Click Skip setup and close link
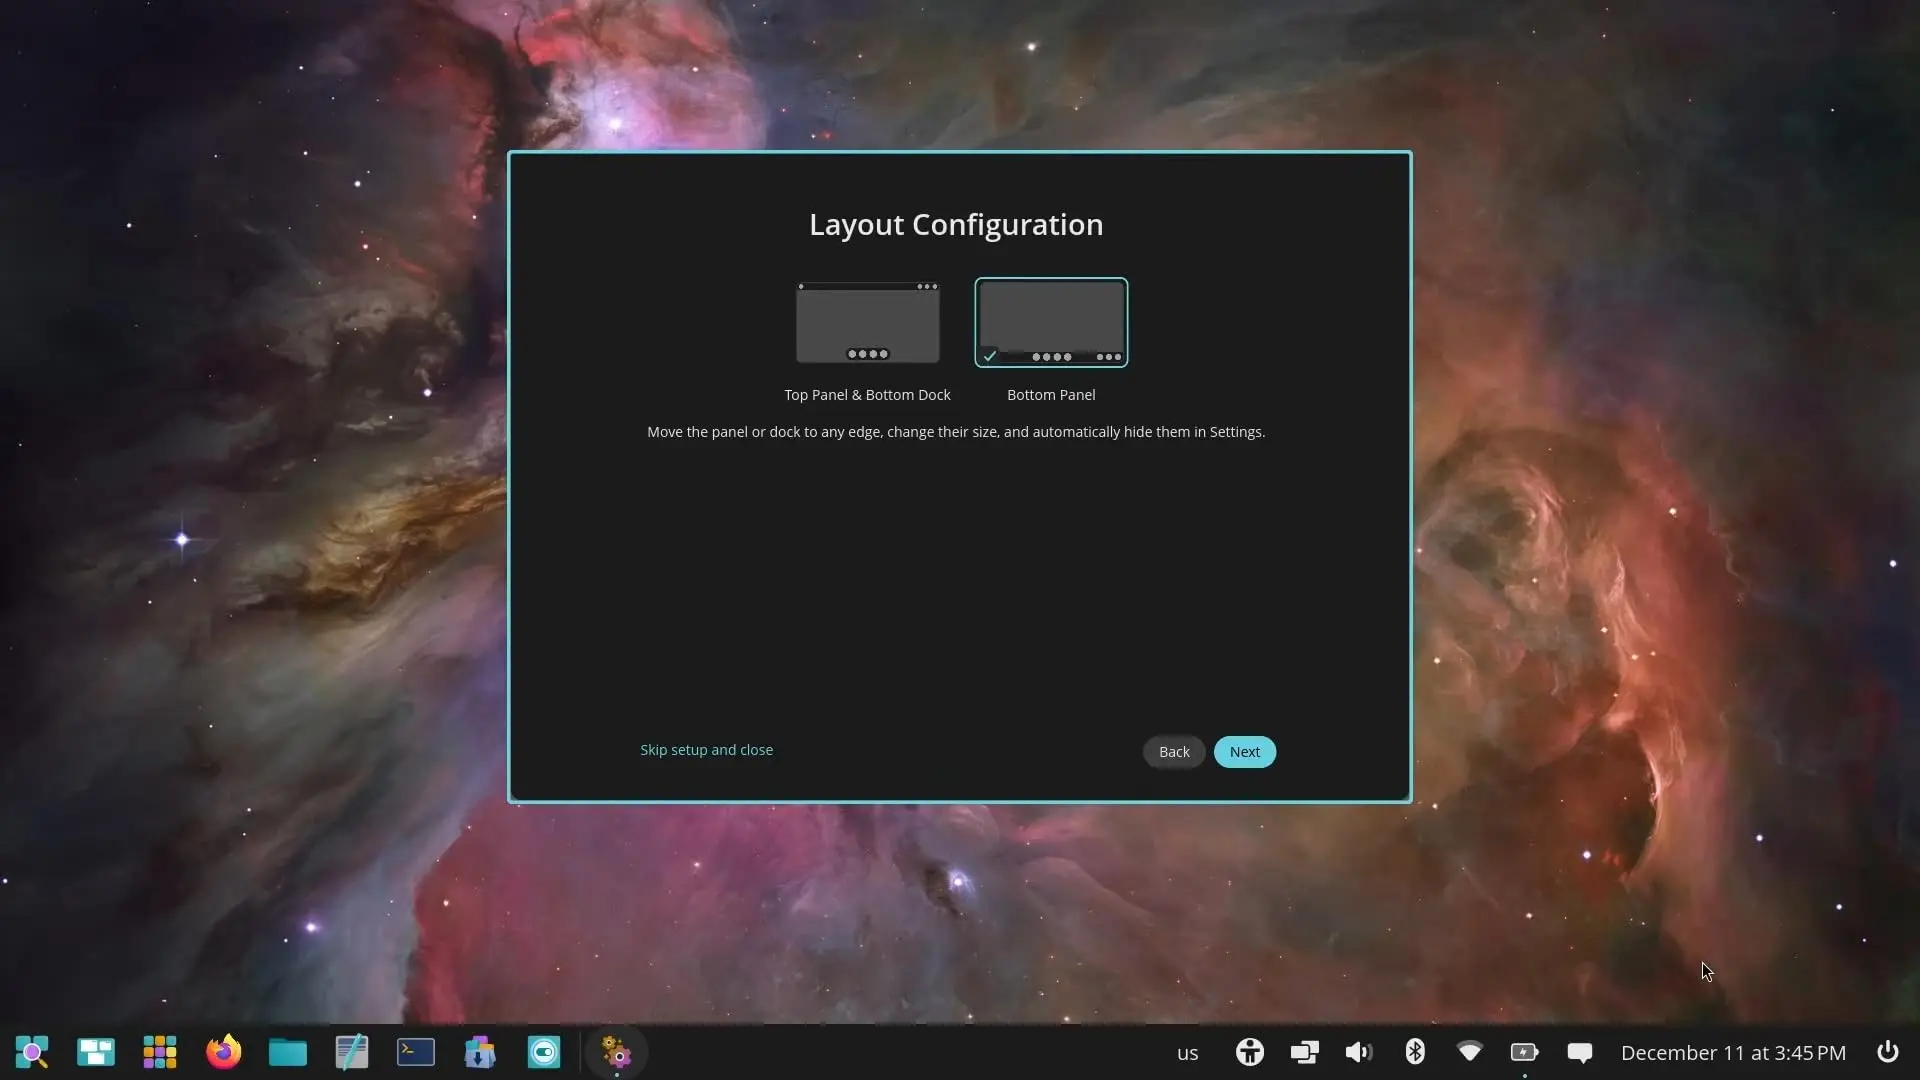This screenshot has width=1920, height=1080. pyautogui.click(x=706, y=750)
